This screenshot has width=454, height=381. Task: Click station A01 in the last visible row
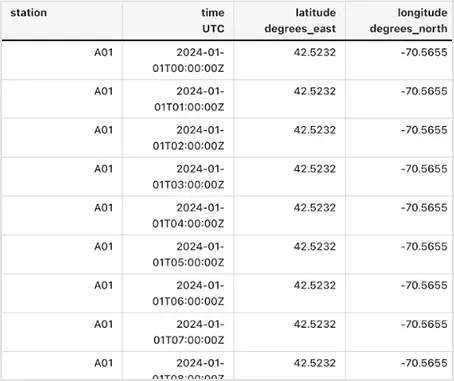103,363
